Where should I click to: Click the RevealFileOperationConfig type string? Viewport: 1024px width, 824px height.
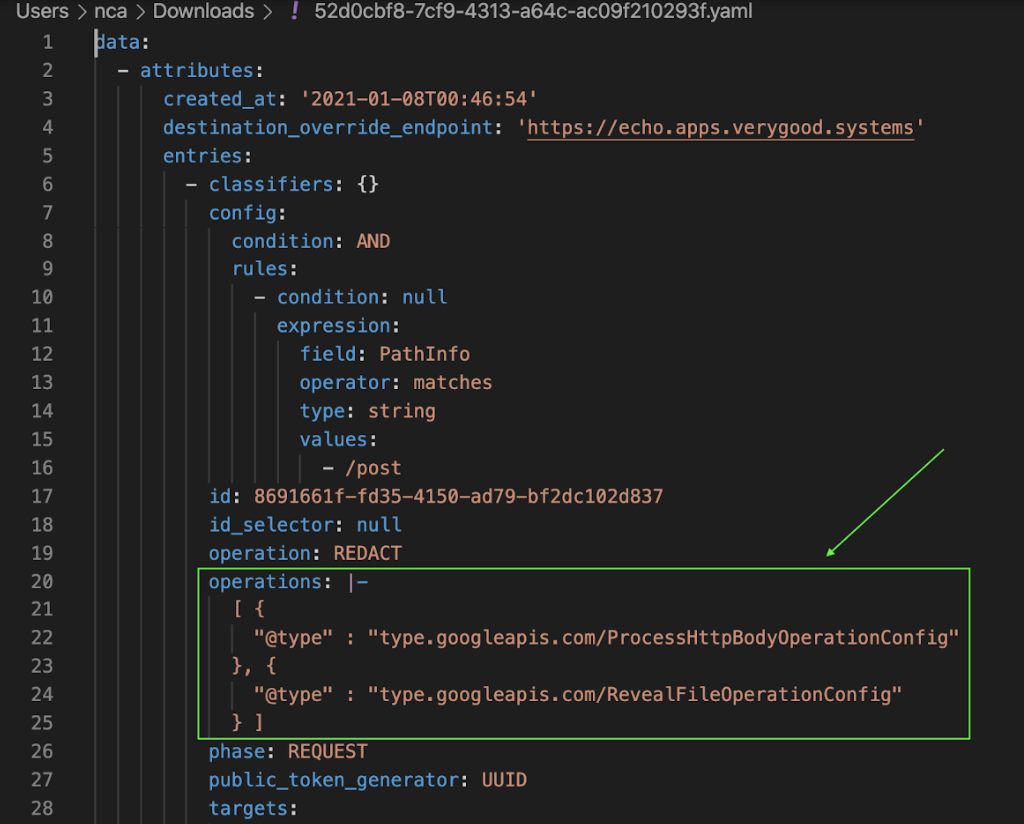(x=635, y=694)
